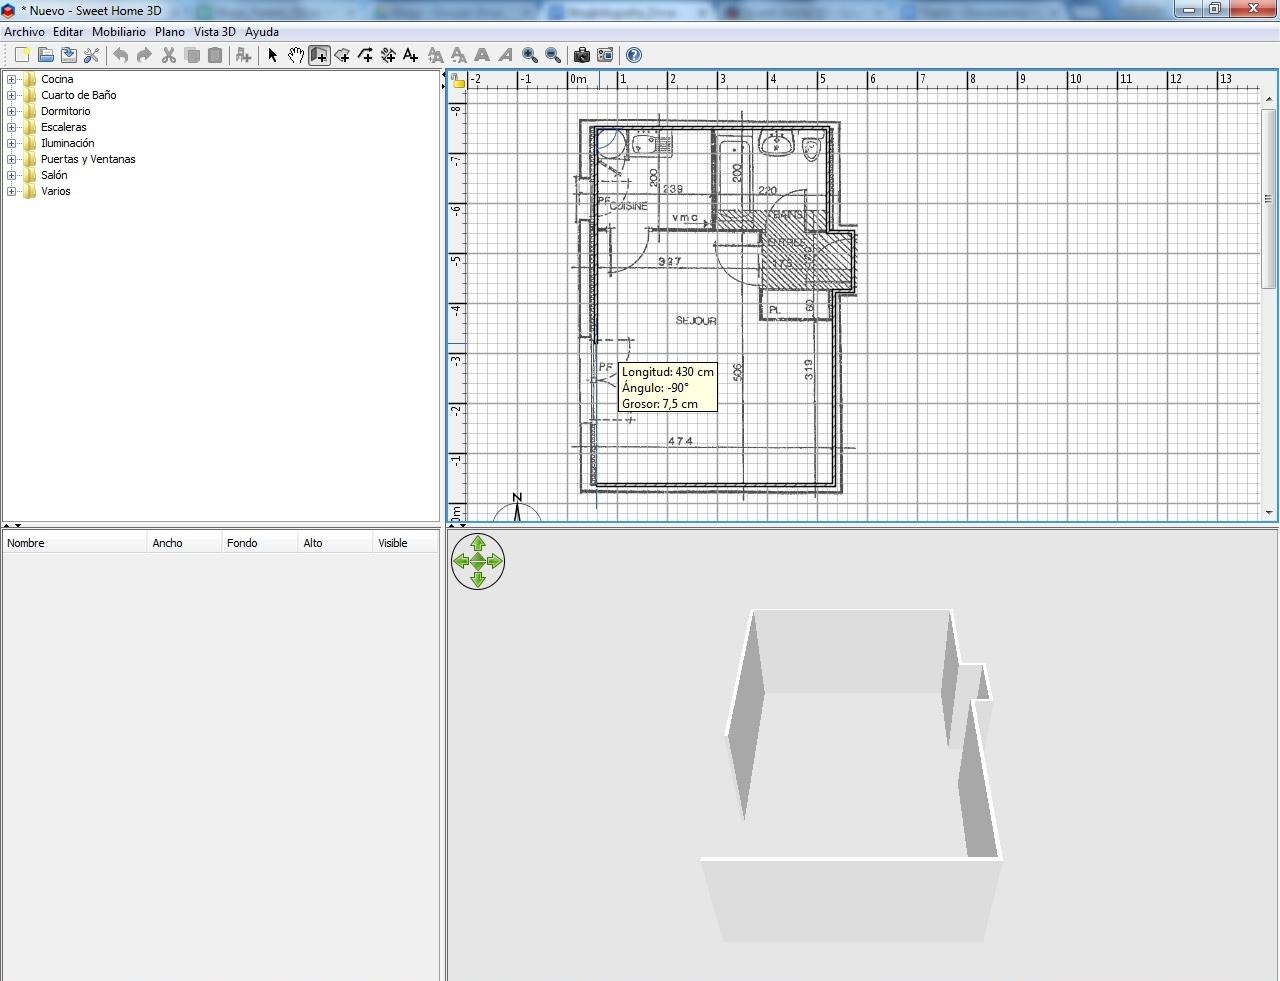The width and height of the screenshot is (1280, 981).
Task: Select the room creation tool
Action: [343, 55]
